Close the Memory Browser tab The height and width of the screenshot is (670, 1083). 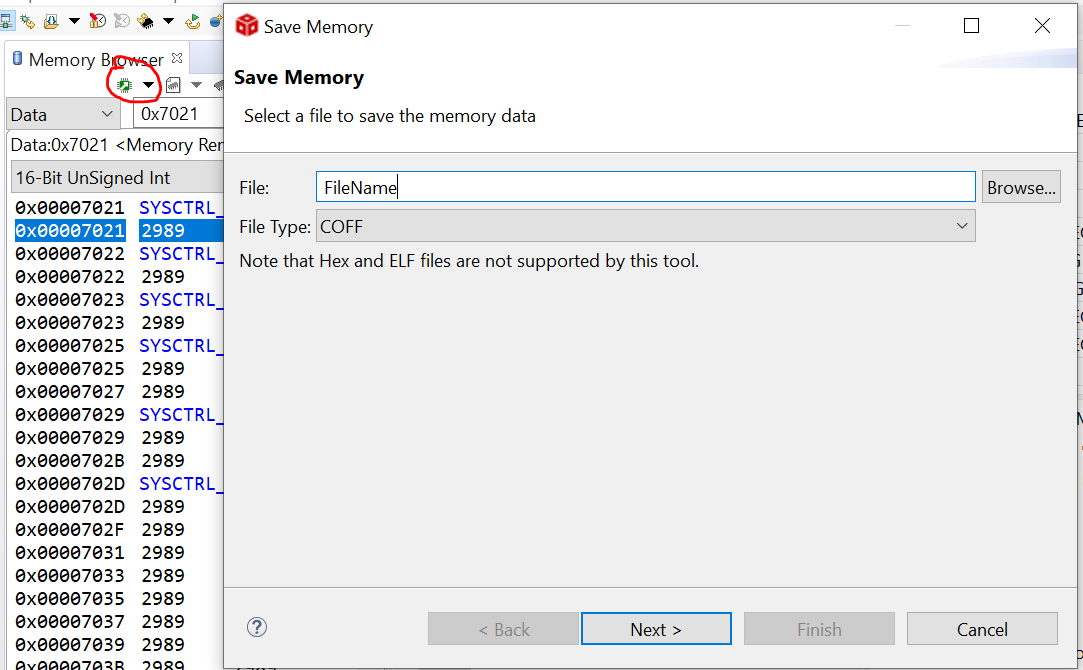[x=178, y=59]
